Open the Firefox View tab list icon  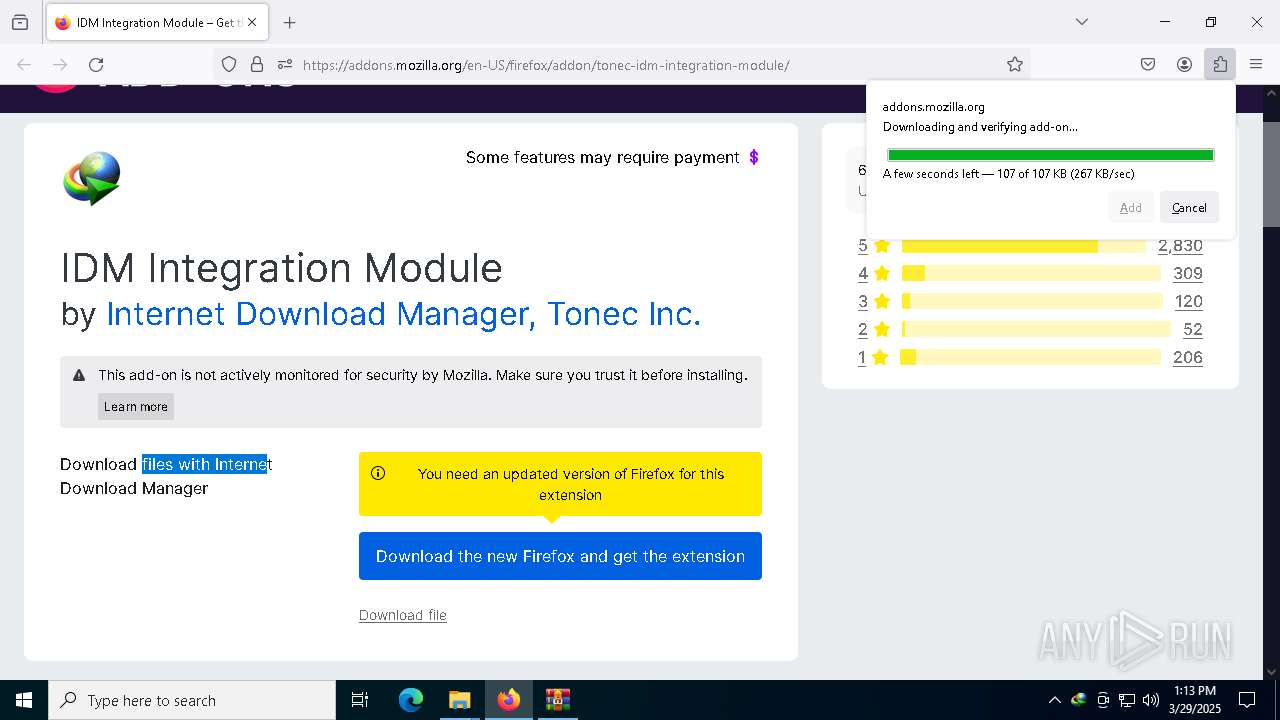(20, 22)
